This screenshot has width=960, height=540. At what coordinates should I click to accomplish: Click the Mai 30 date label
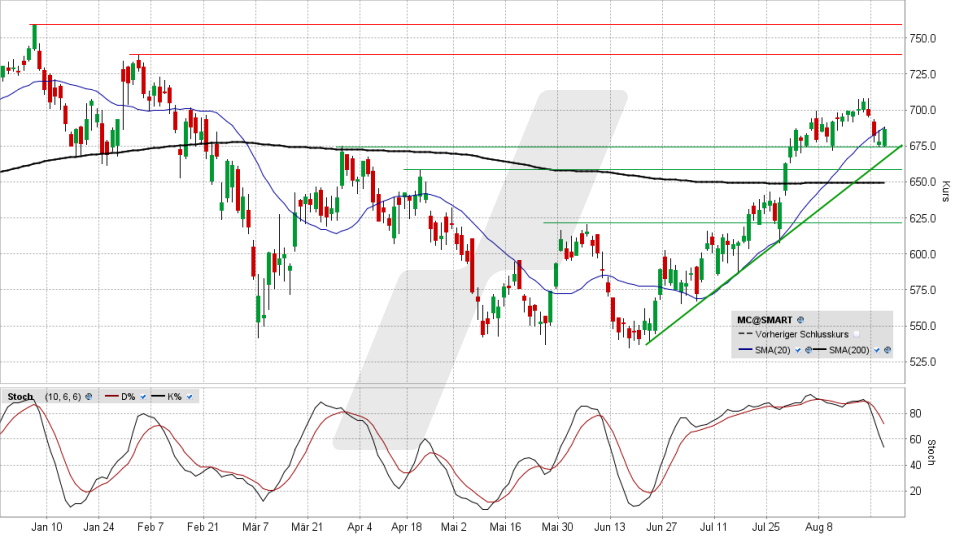558,527
